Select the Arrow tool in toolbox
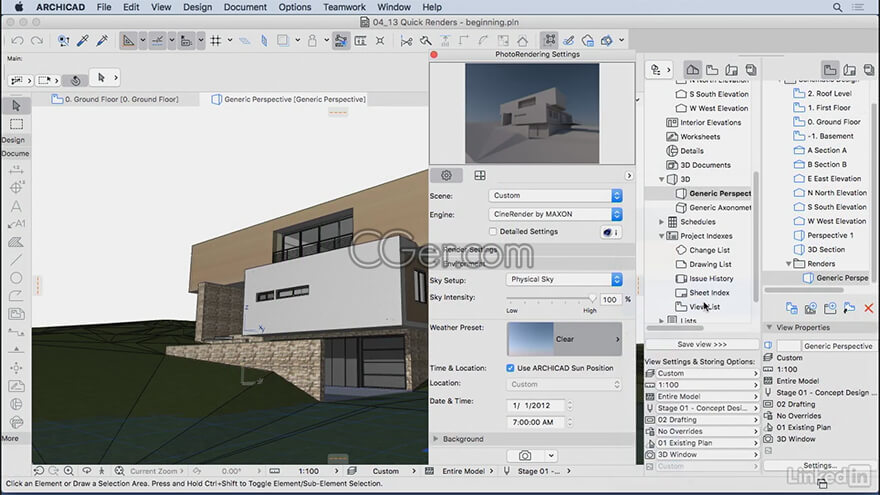 16,106
